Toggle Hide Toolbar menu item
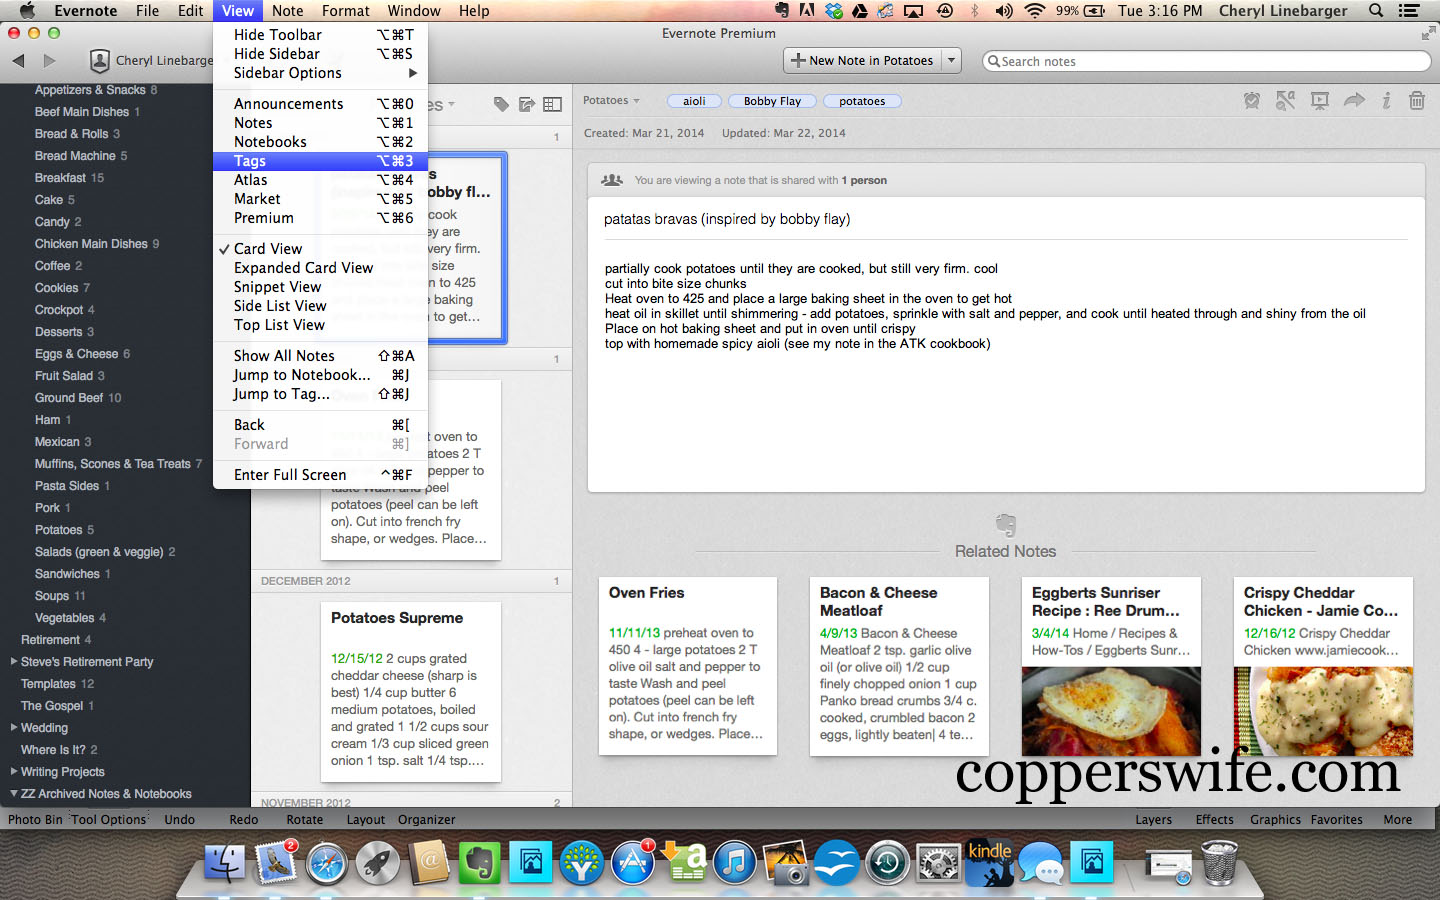Viewport: 1440px width, 900px height. click(x=320, y=35)
